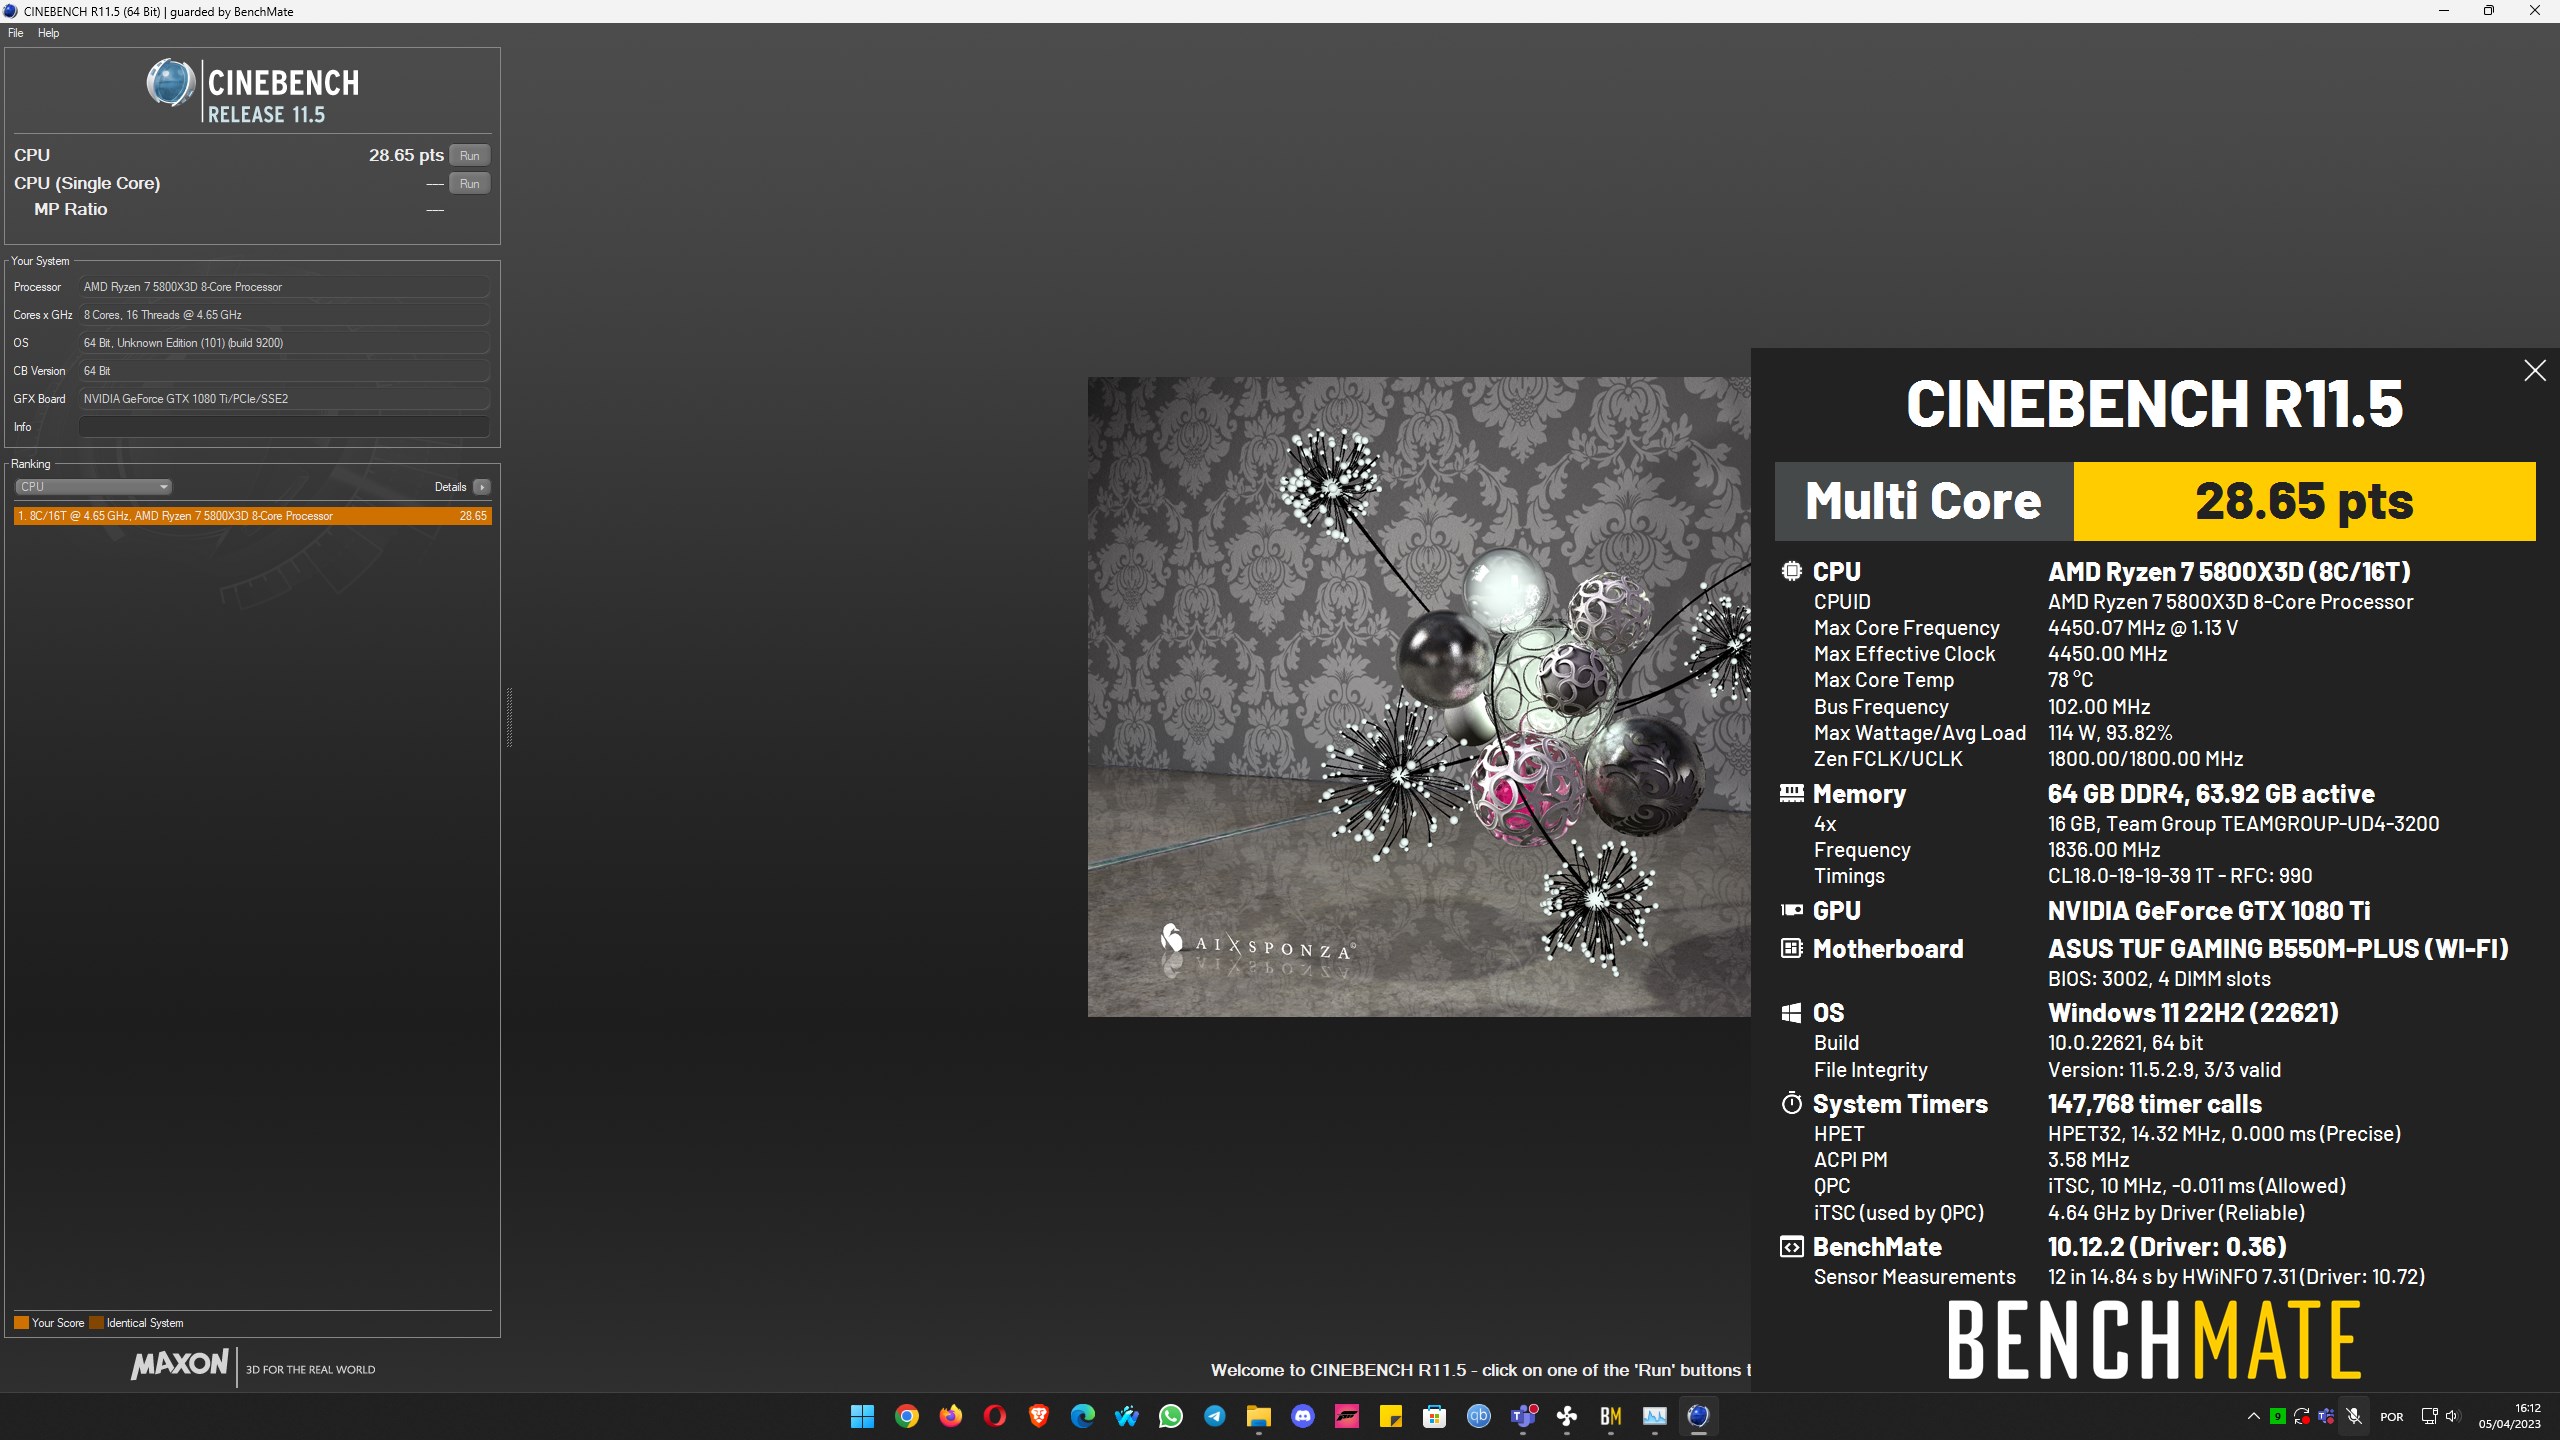2560x1440 pixels.
Task: Click the Processor field value
Action: click(x=284, y=287)
